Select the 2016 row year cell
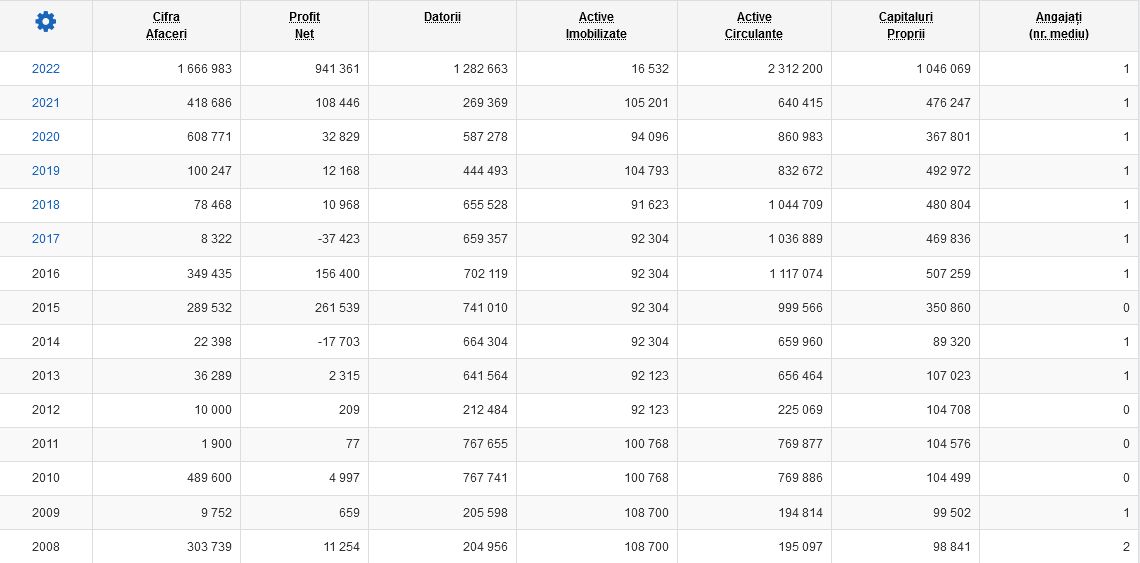 [x=46, y=273]
